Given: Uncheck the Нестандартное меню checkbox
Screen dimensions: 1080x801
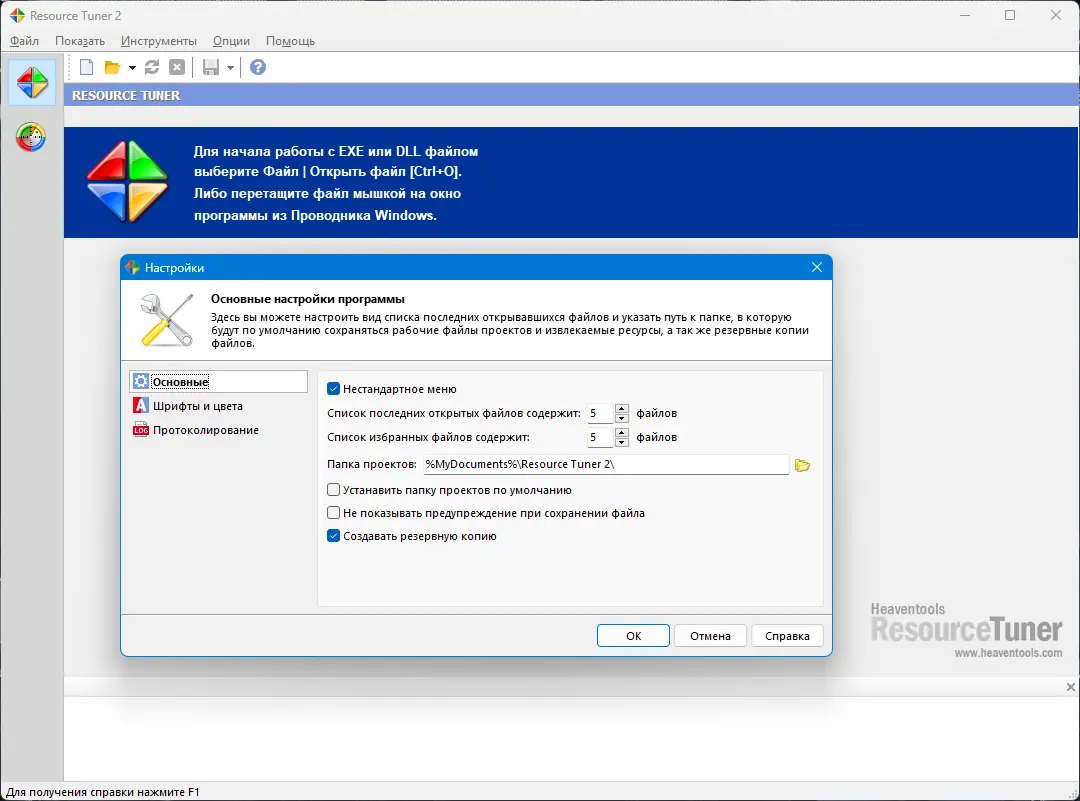Looking at the screenshot, I should click(x=333, y=389).
